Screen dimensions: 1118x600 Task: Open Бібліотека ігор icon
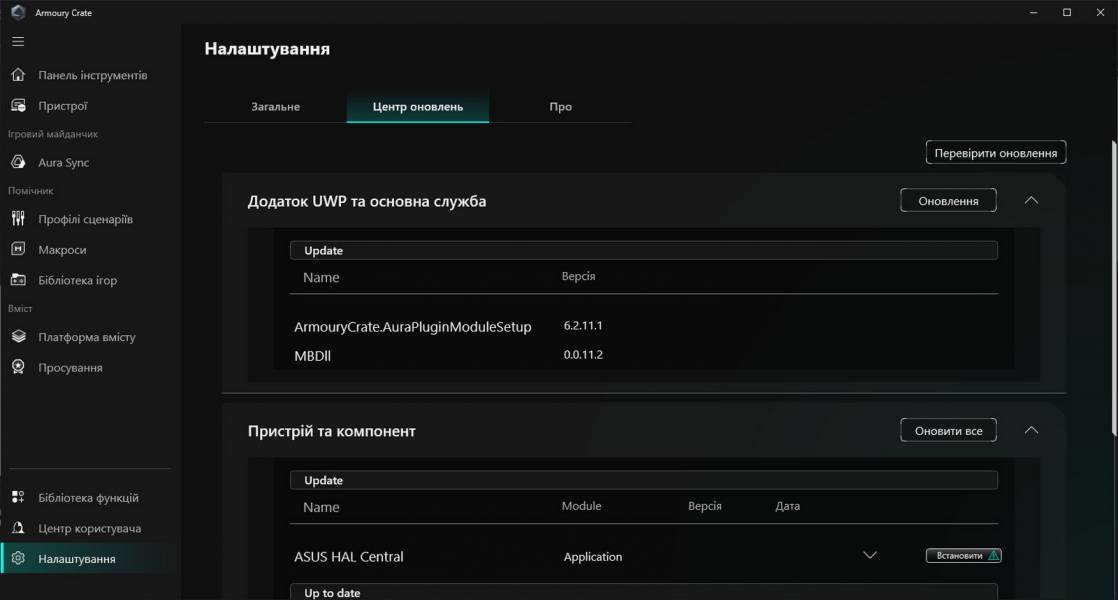(x=18, y=281)
